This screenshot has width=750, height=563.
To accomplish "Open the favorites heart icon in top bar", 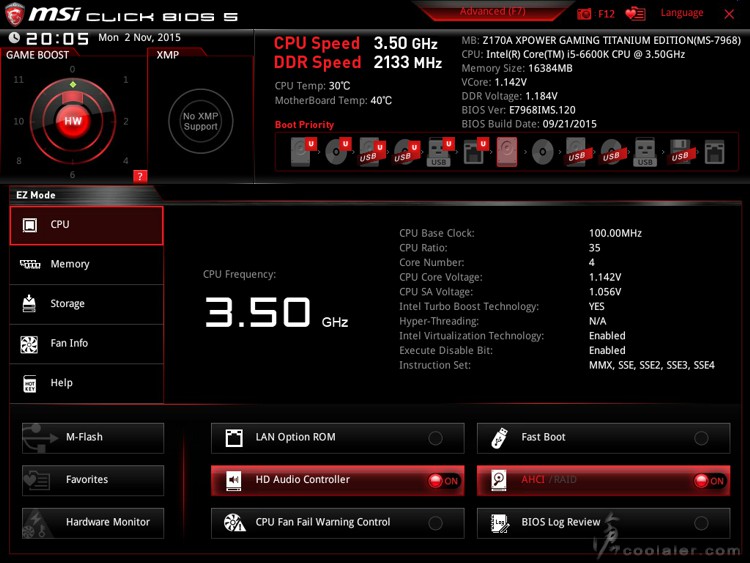I will (x=636, y=14).
